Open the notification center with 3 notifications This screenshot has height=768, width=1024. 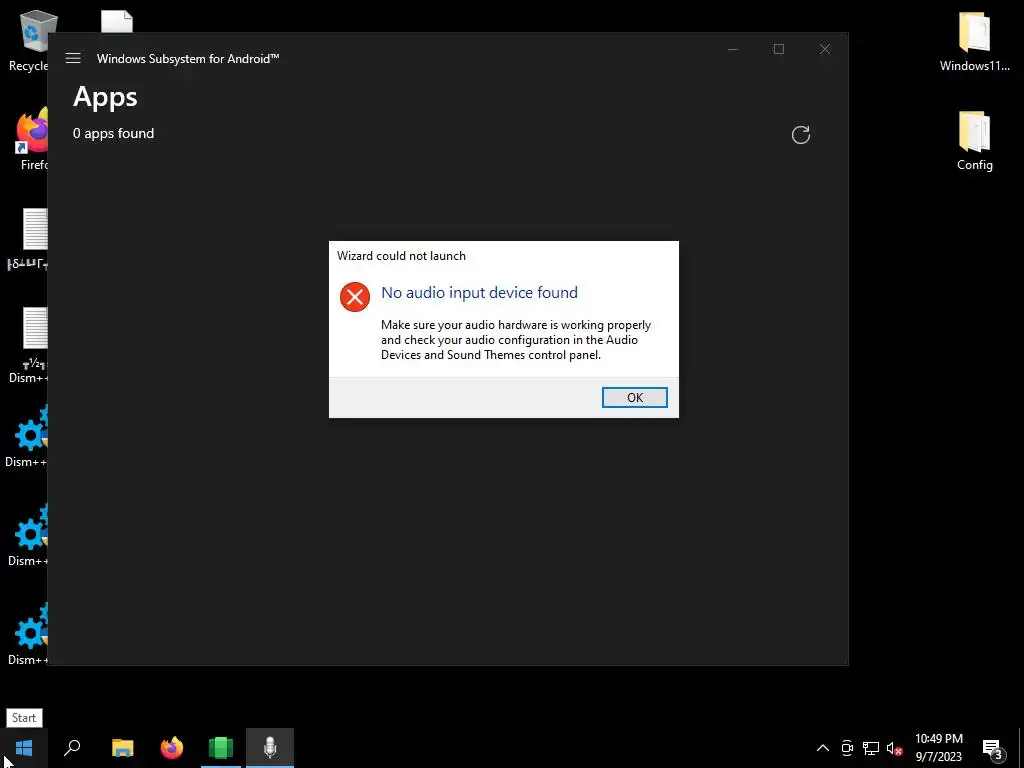(x=992, y=748)
